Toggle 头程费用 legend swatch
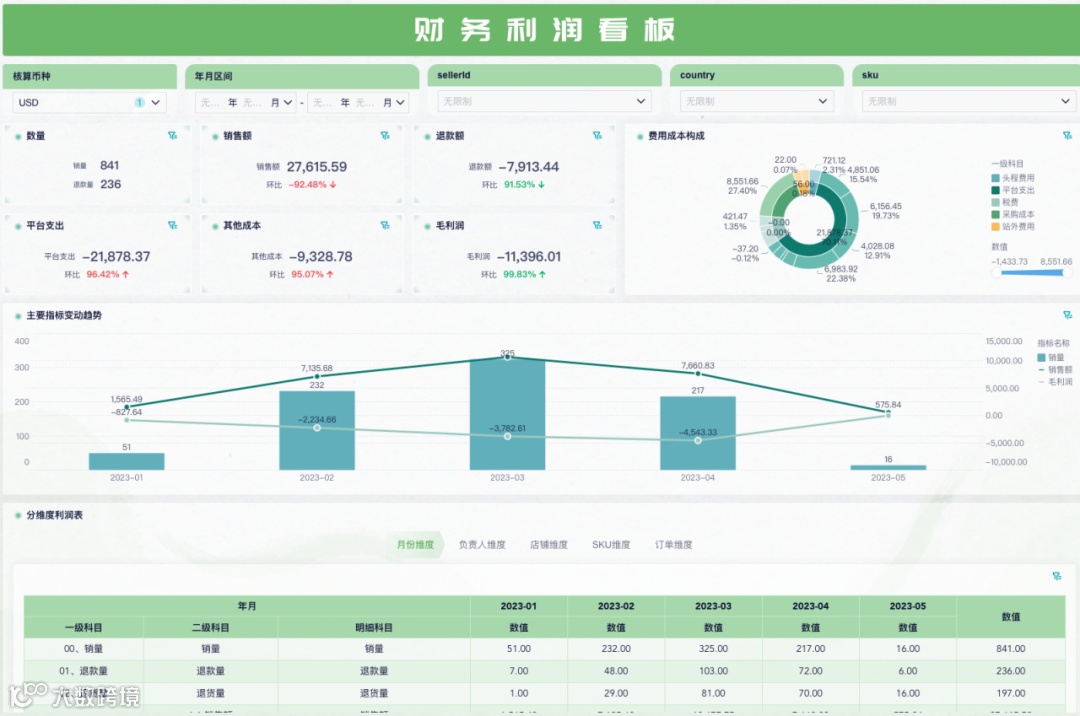 [995, 178]
